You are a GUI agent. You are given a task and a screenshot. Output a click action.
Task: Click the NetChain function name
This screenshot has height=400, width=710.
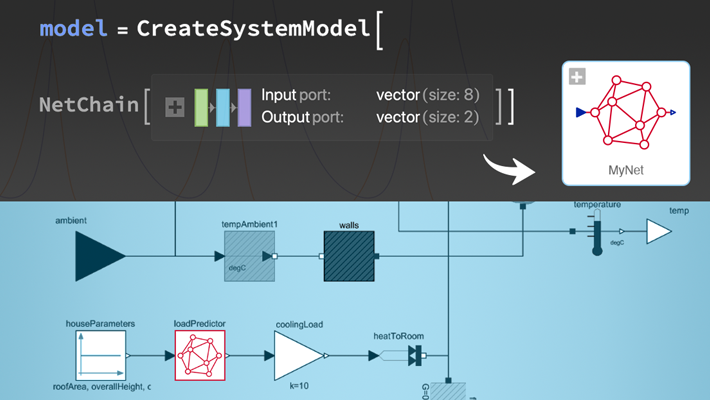pos(89,105)
